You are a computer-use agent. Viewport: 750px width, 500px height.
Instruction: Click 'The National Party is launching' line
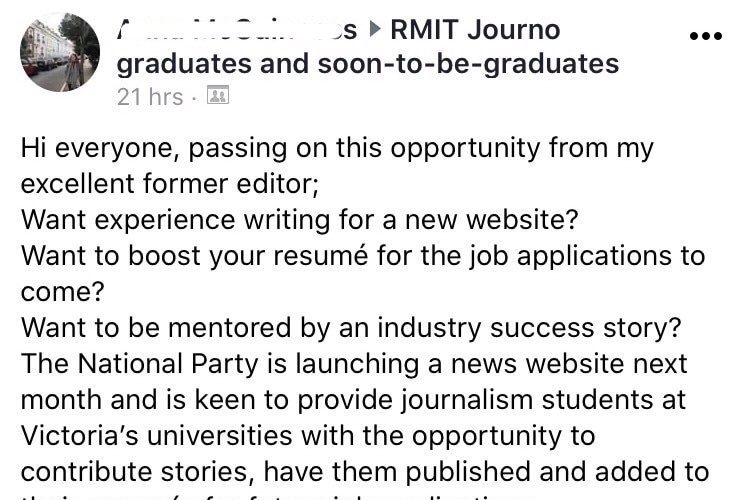[354, 364]
